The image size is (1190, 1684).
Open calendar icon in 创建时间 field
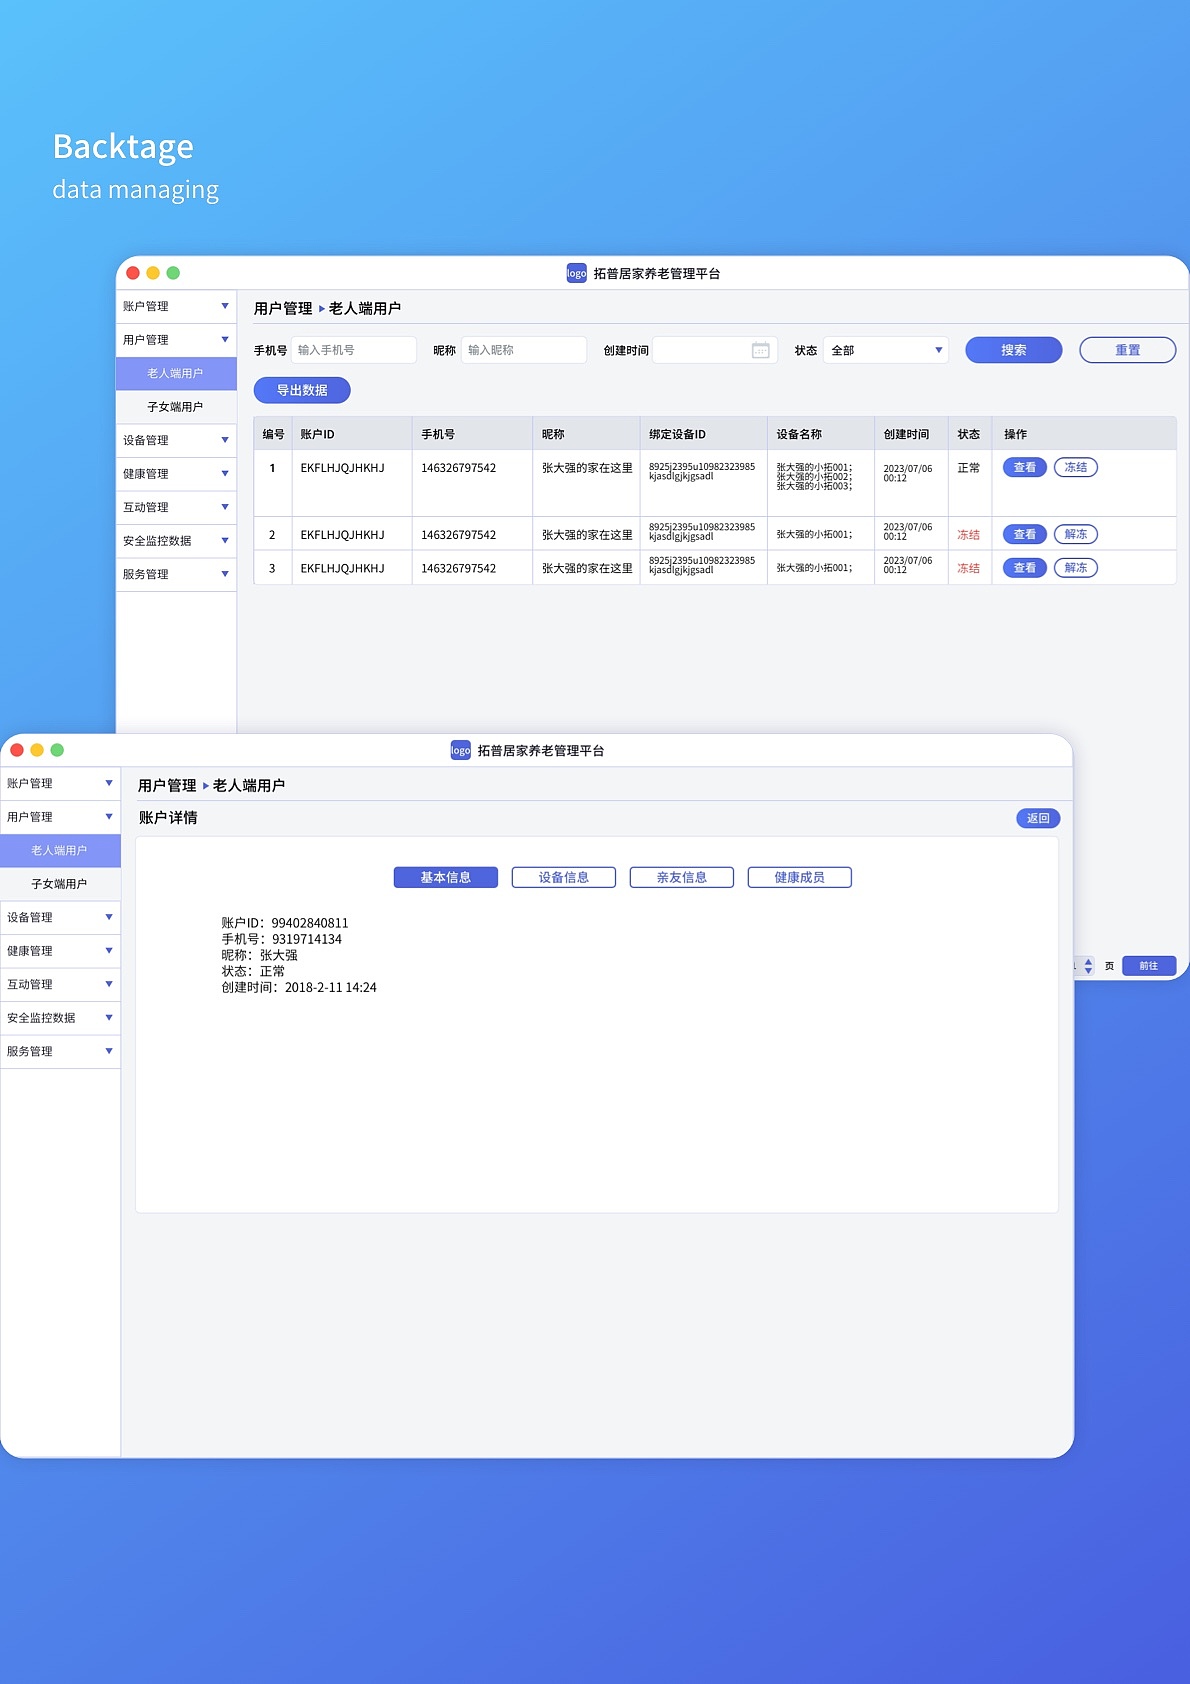[761, 350]
